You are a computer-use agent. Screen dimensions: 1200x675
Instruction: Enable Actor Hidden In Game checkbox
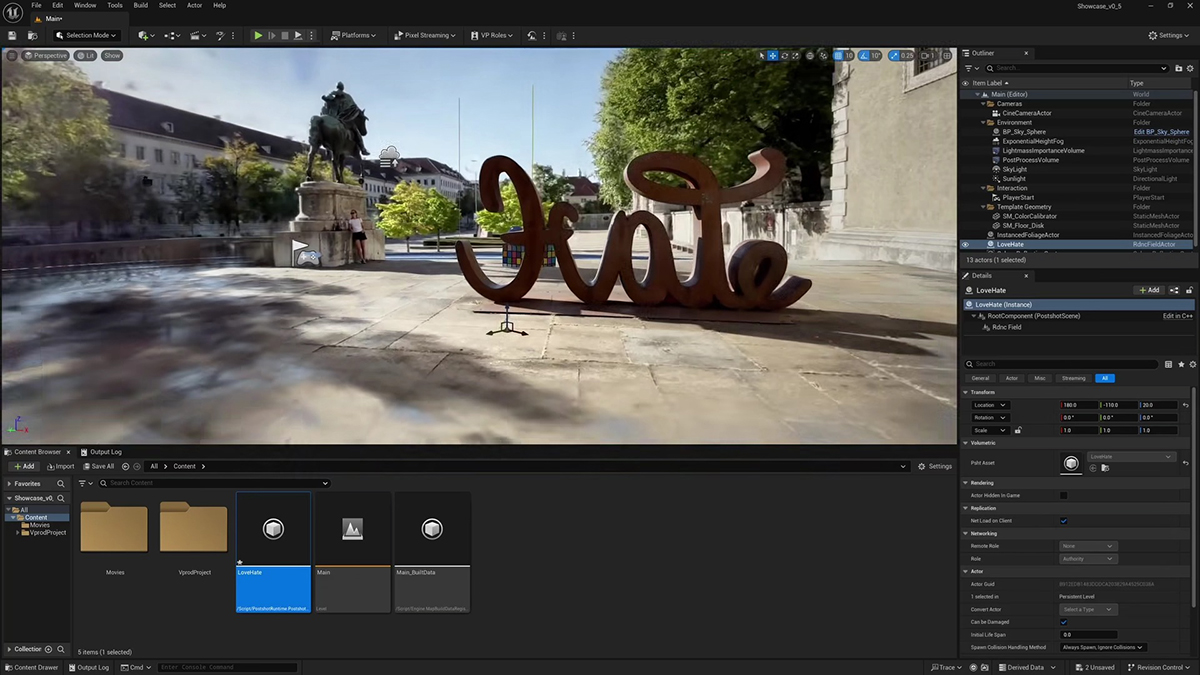pos(1063,495)
